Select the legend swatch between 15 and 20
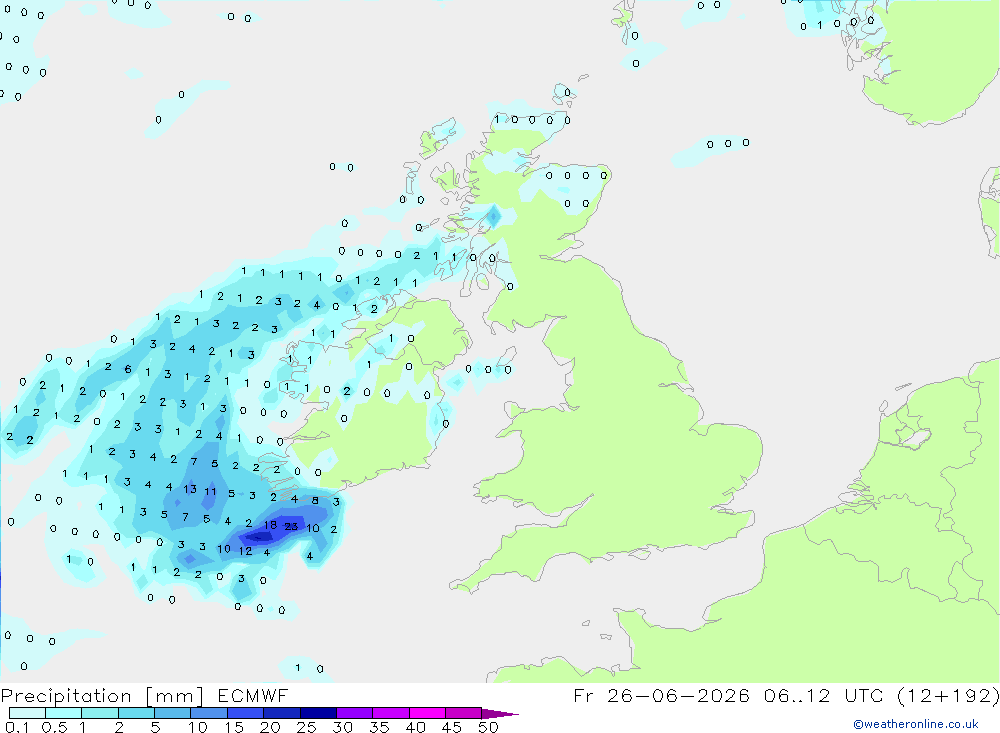This screenshot has width=1000, height=733. [245, 713]
